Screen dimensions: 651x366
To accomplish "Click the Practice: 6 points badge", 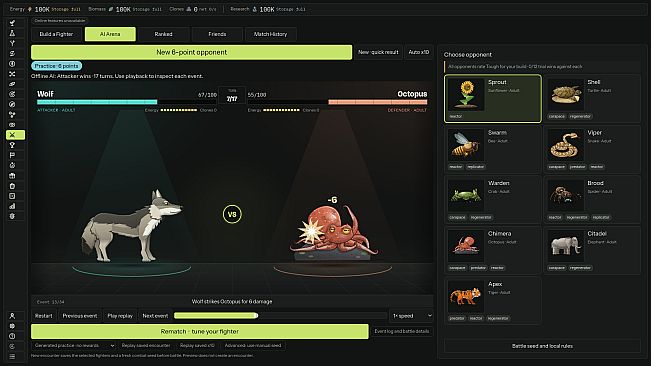I will [56, 66].
